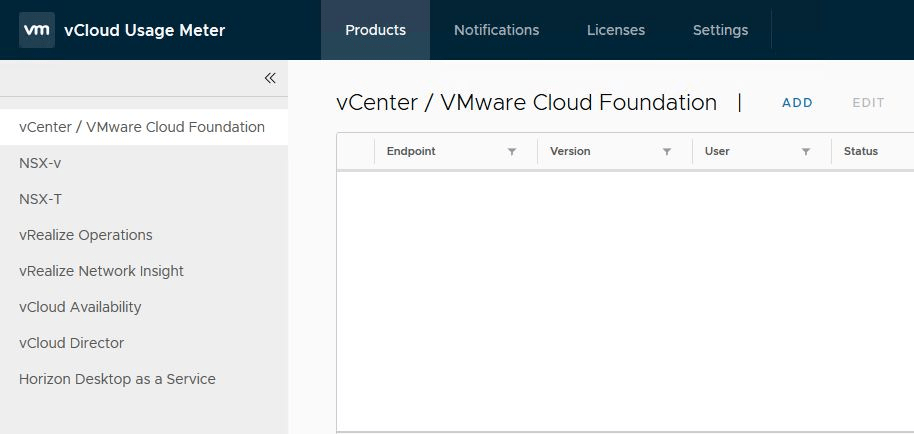
Task: Click the VMware vm logo icon
Action: 37,30
